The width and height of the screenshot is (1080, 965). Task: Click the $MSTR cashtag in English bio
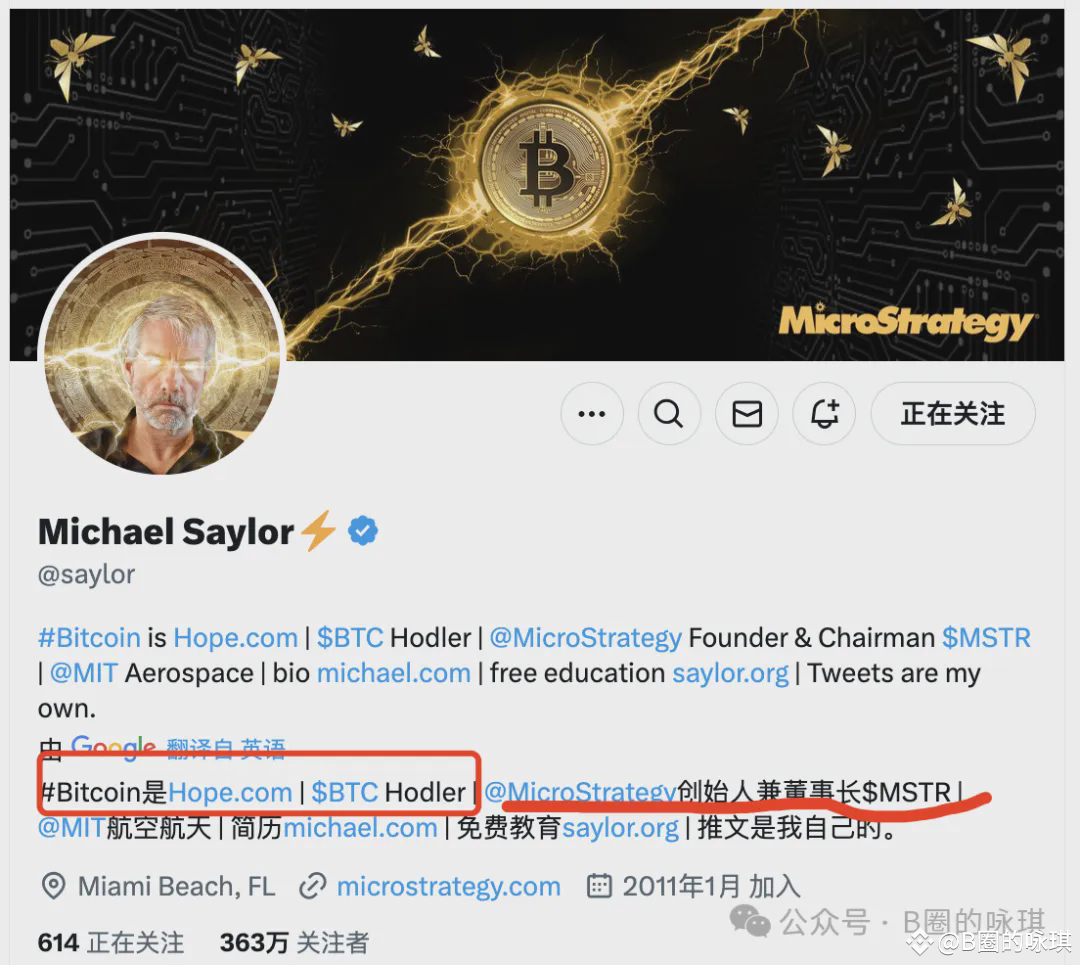tap(986, 638)
